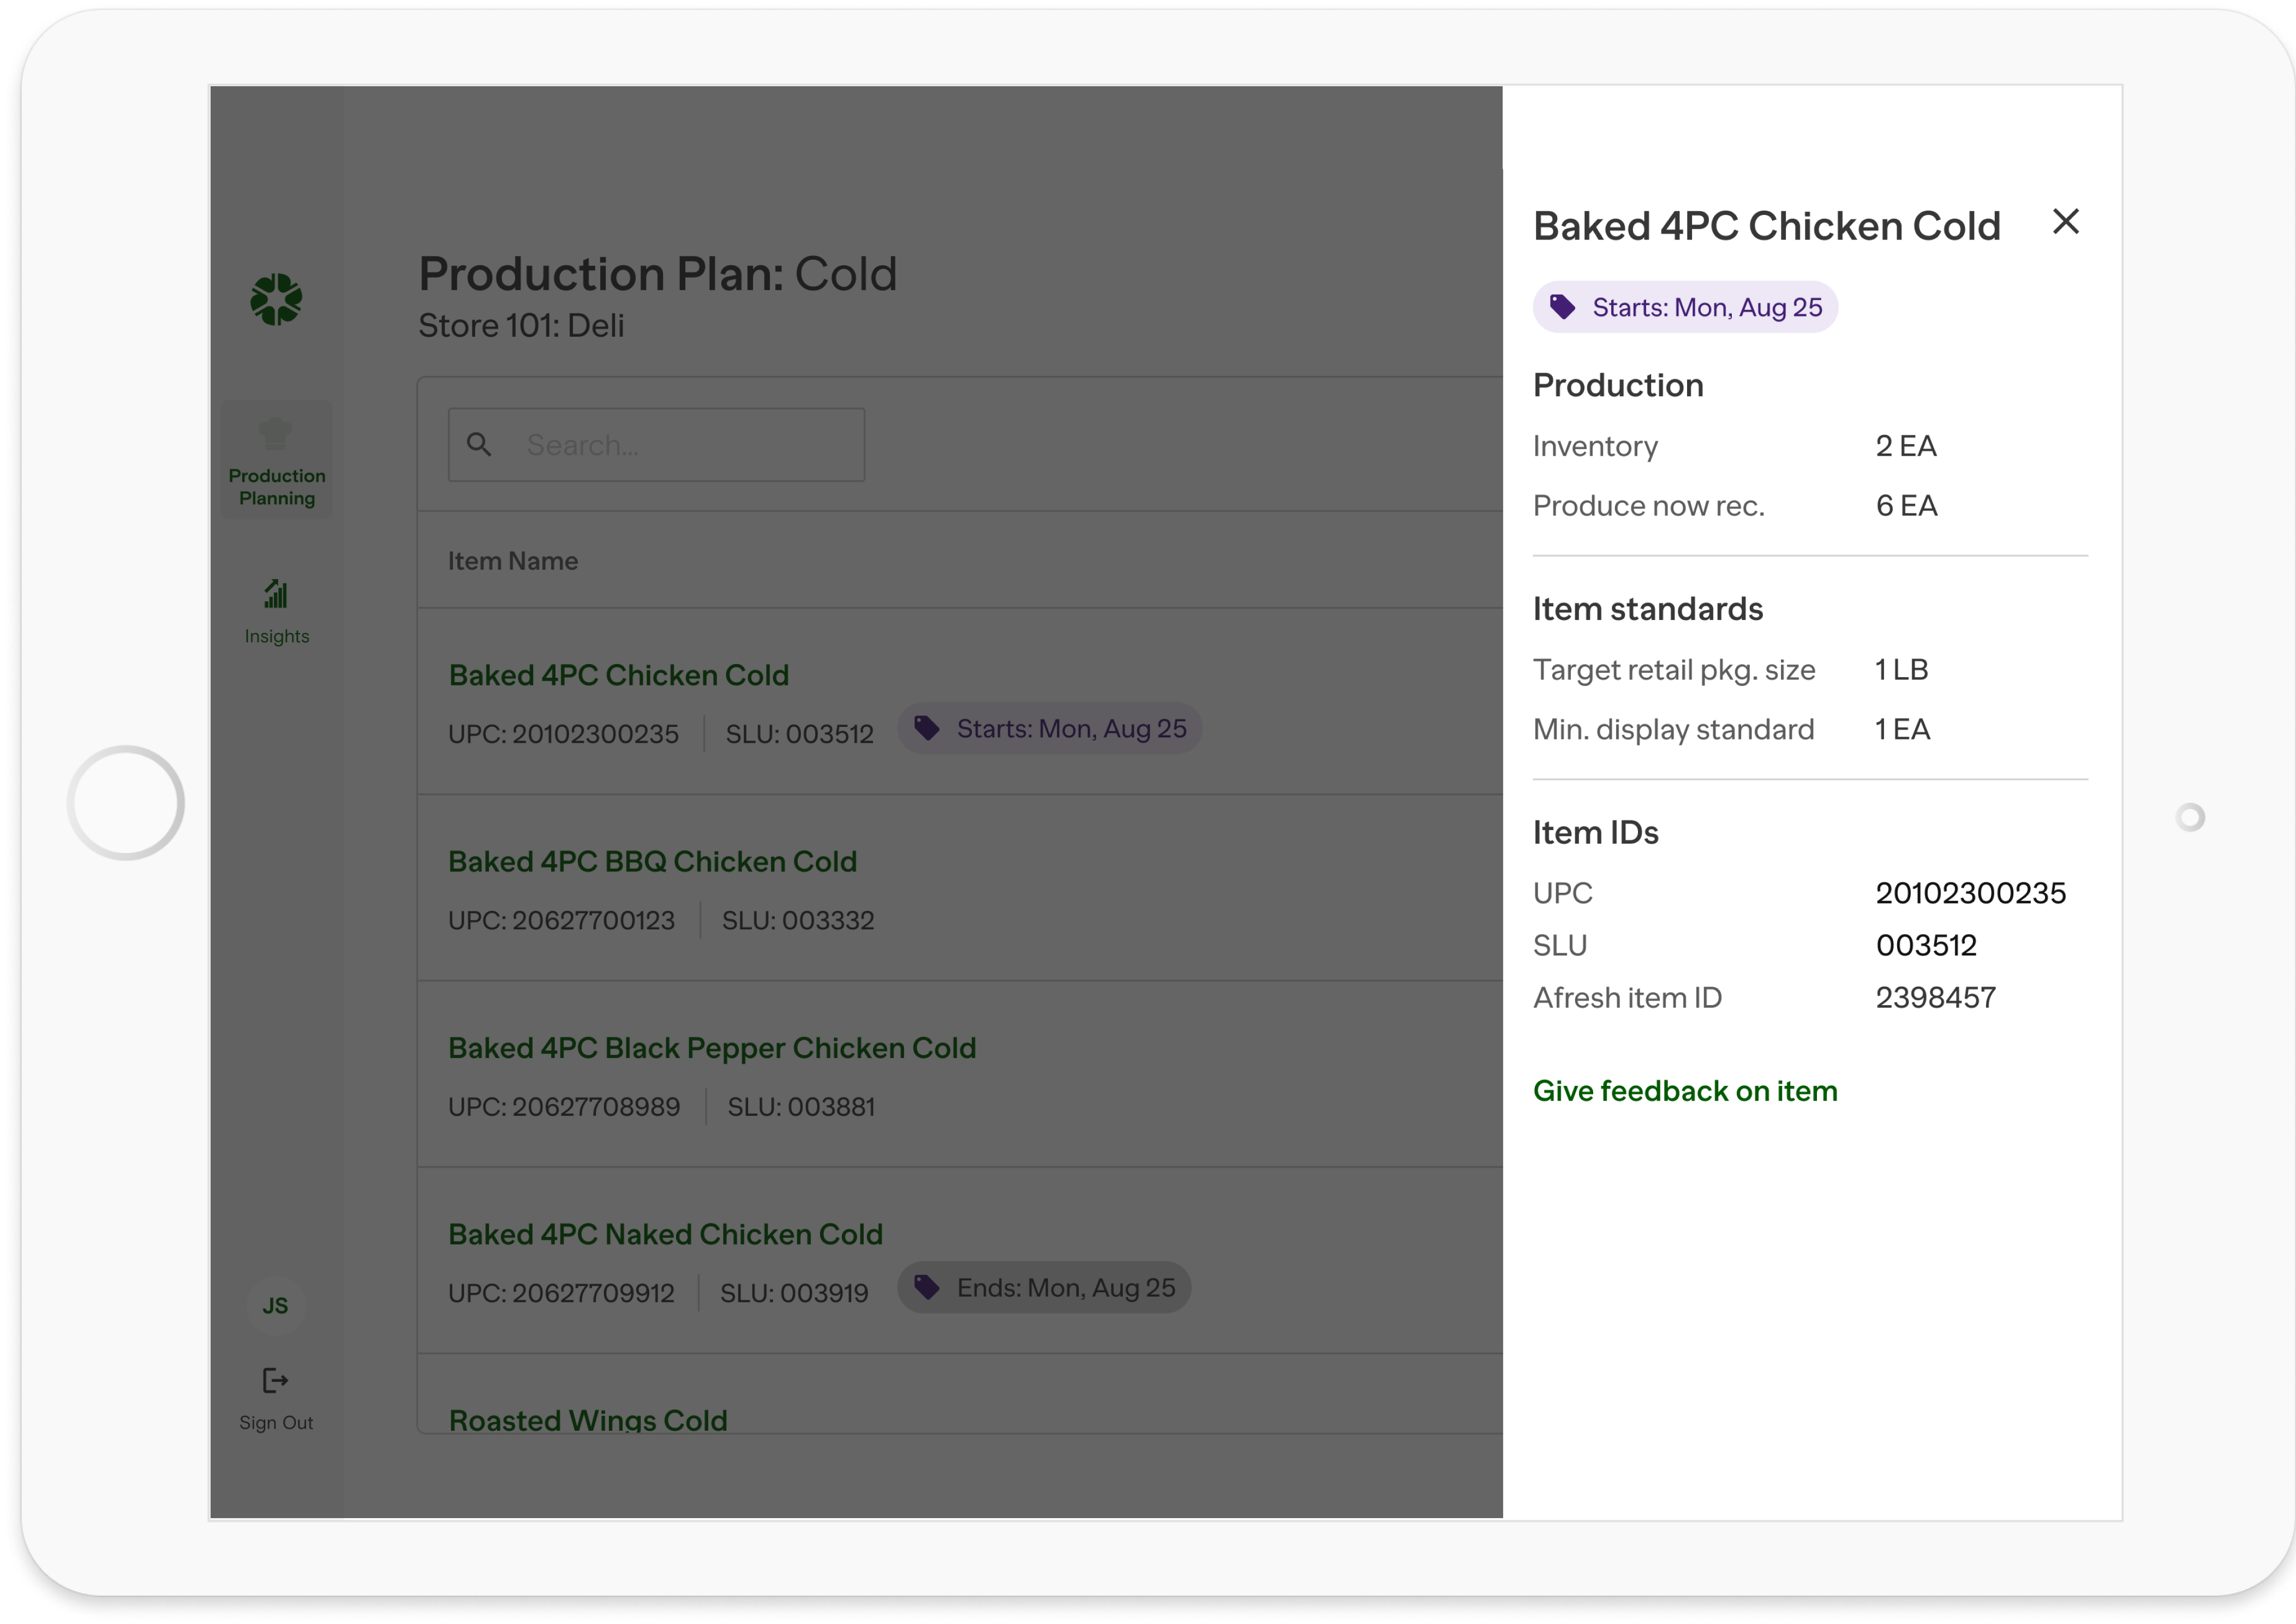This screenshot has width=2296, height=1624.
Task: Select the Baked 4PC BBQ Chicken Cold item
Action: click(652, 861)
